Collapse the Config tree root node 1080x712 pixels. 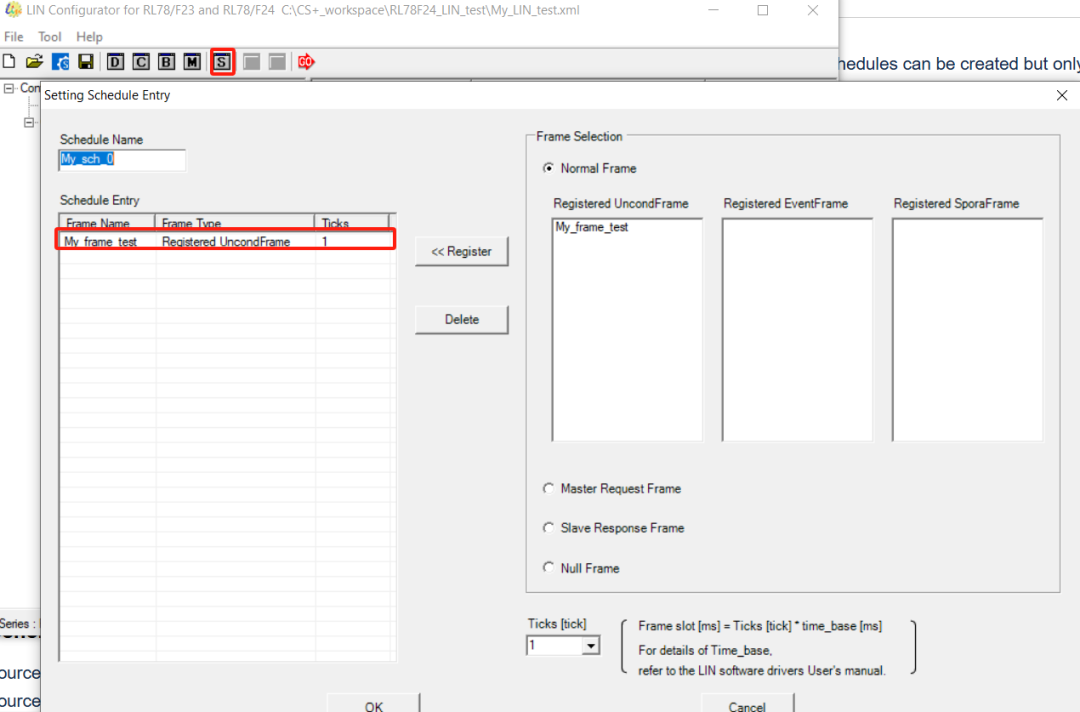click(9, 88)
